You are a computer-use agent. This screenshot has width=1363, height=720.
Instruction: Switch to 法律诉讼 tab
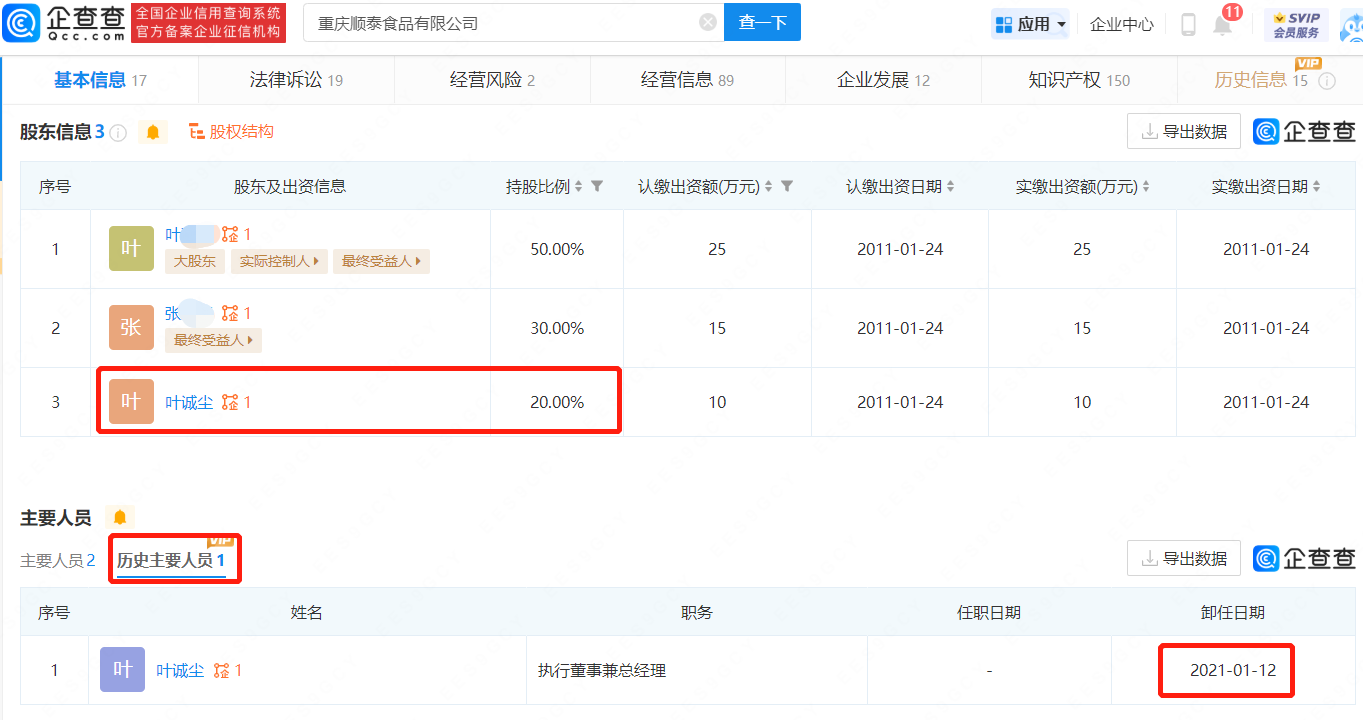(296, 80)
